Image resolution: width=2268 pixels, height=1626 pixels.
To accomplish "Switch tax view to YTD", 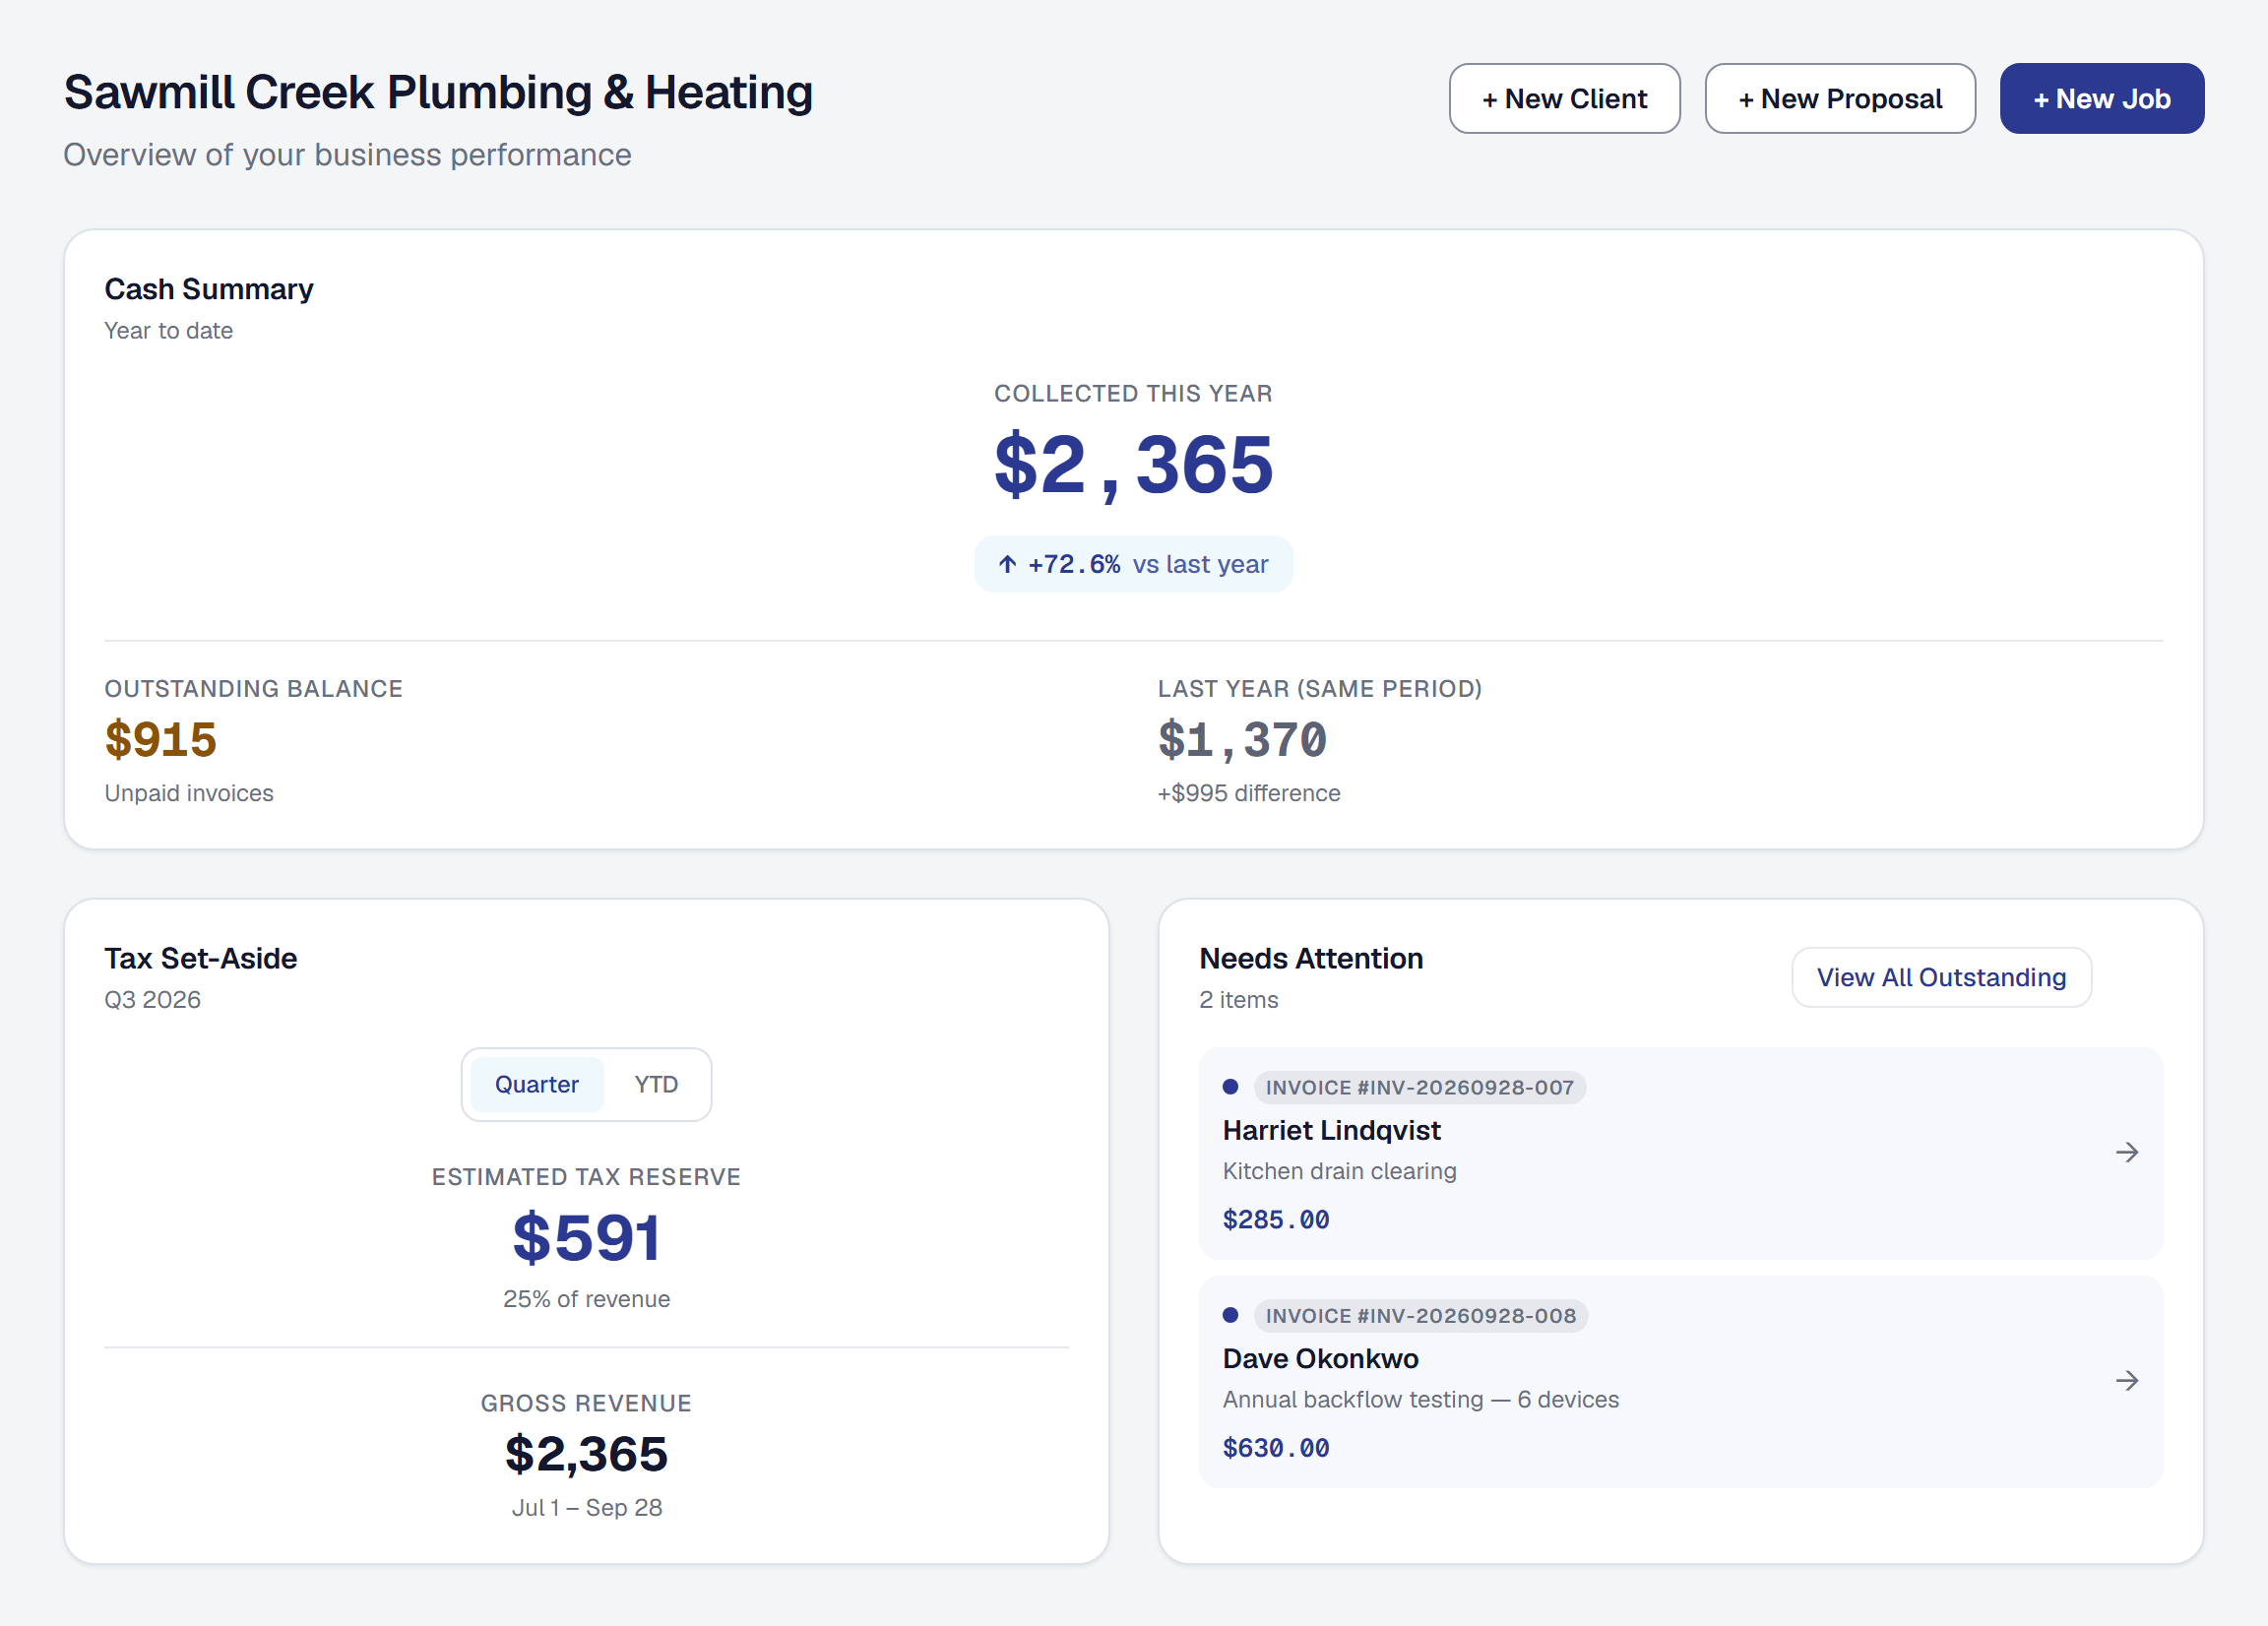I will click(656, 1084).
